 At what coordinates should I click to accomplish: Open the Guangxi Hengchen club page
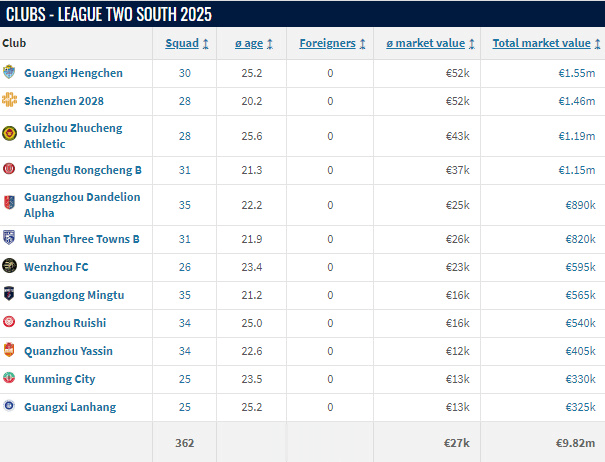click(x=73, y=73)
